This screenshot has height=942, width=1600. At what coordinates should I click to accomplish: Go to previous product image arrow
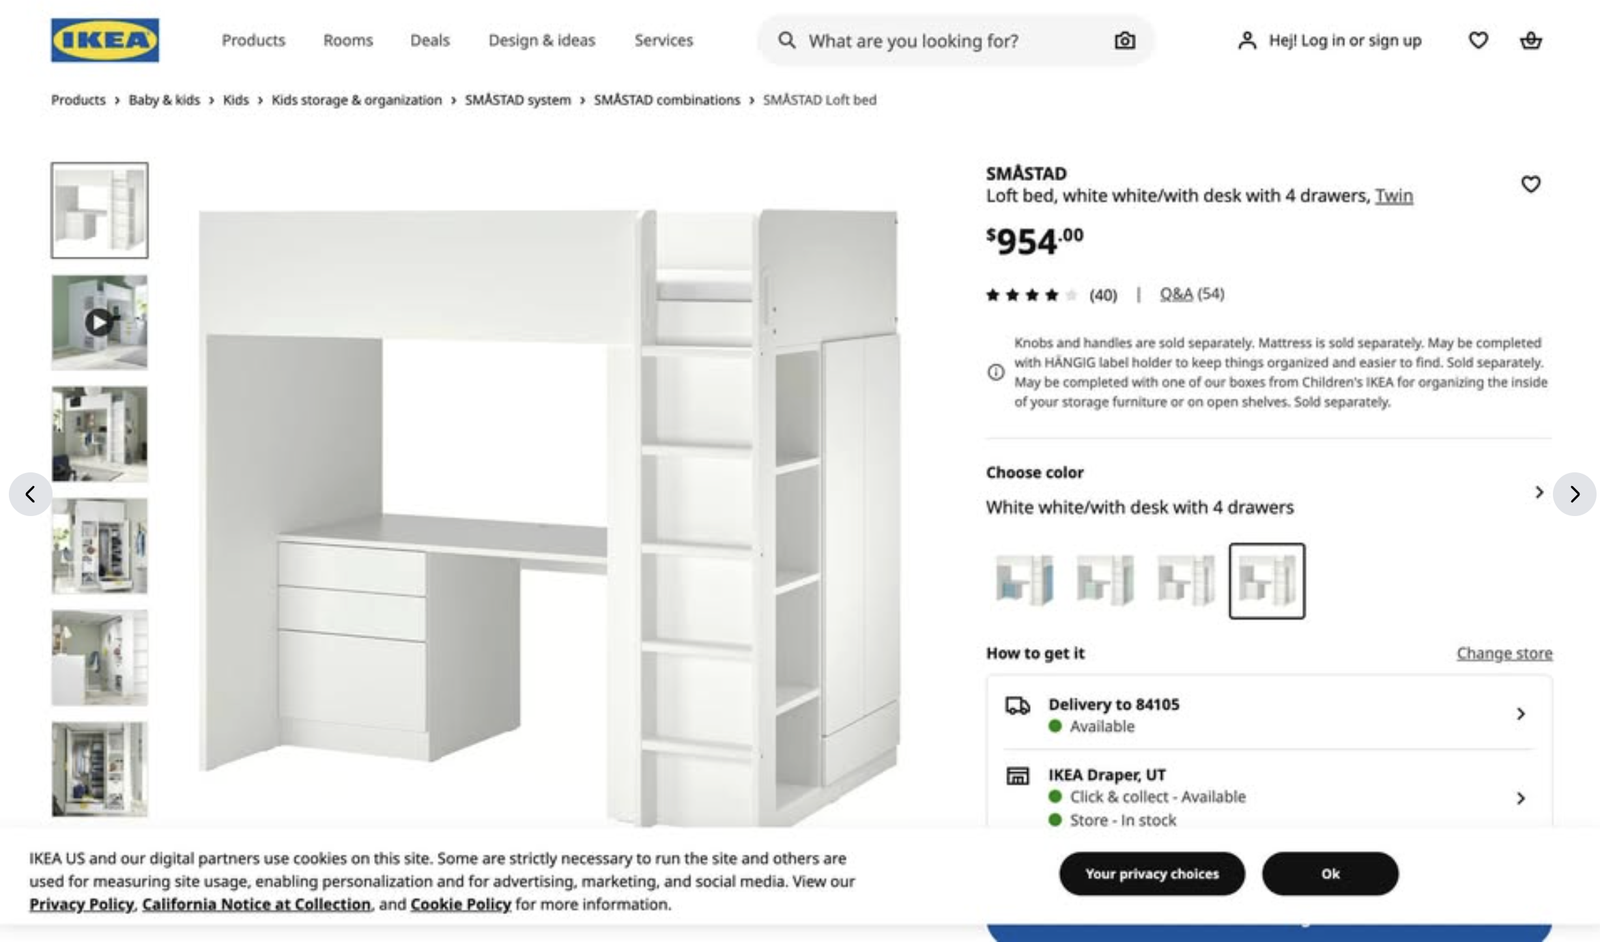[30, 494]
